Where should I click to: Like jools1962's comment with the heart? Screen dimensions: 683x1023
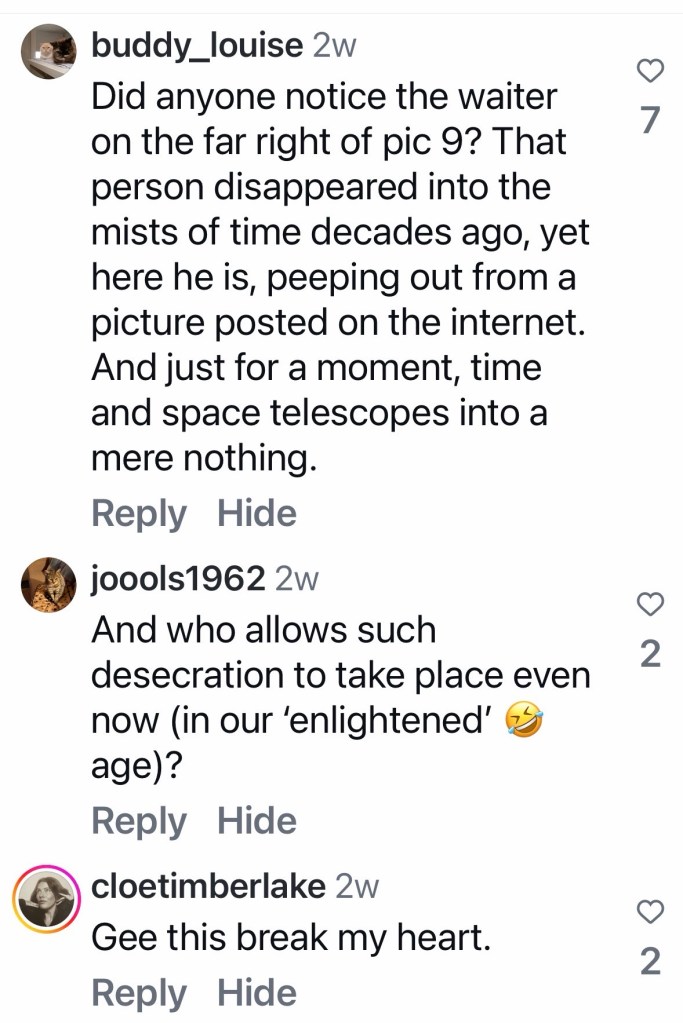pyautogui.click(x=650, y=603)
